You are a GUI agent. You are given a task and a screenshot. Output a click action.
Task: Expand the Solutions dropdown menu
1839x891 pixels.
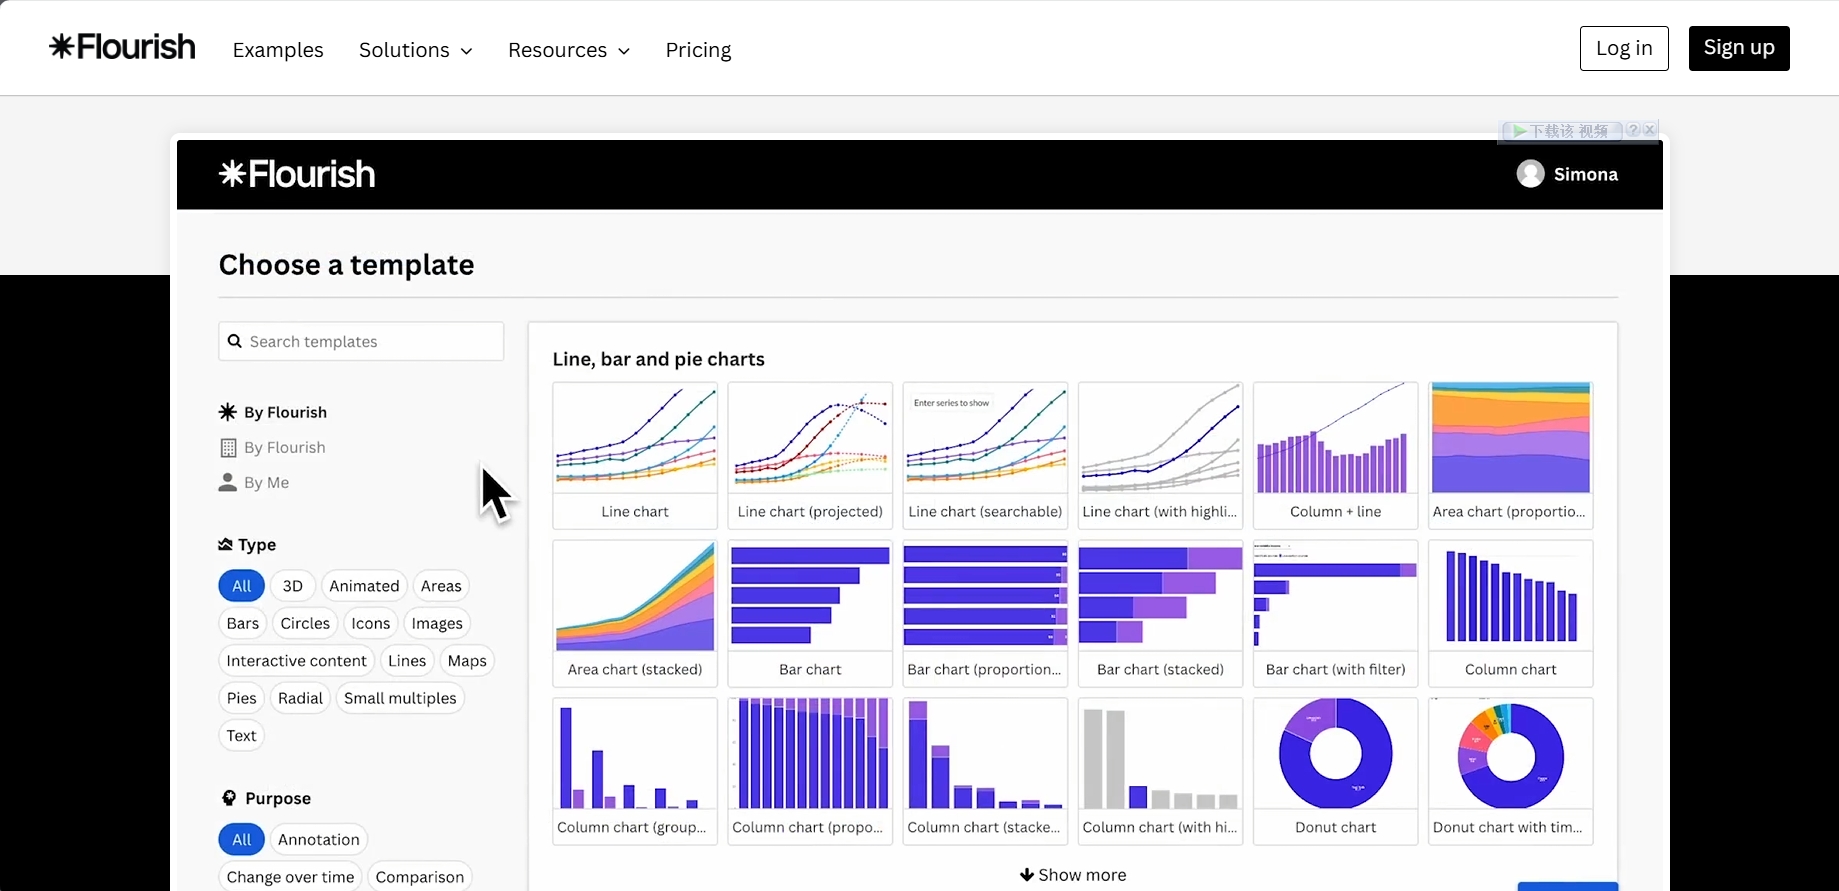pyautogui.click(x=416, y=50)
